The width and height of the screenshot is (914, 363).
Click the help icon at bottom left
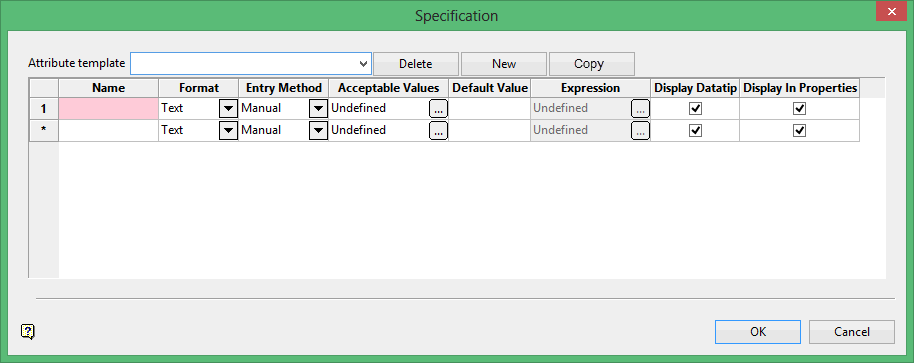point(28,332)
